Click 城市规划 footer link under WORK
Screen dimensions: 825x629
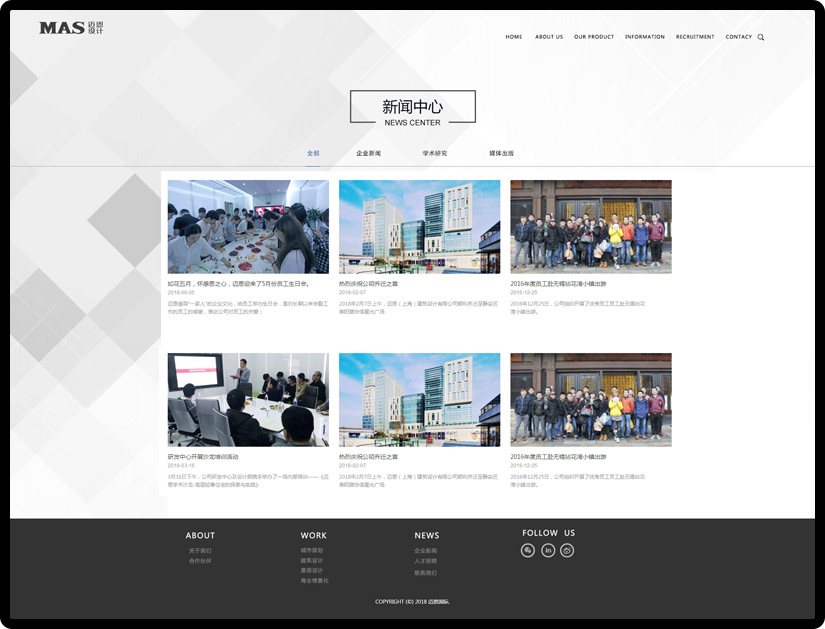(312, 550)
